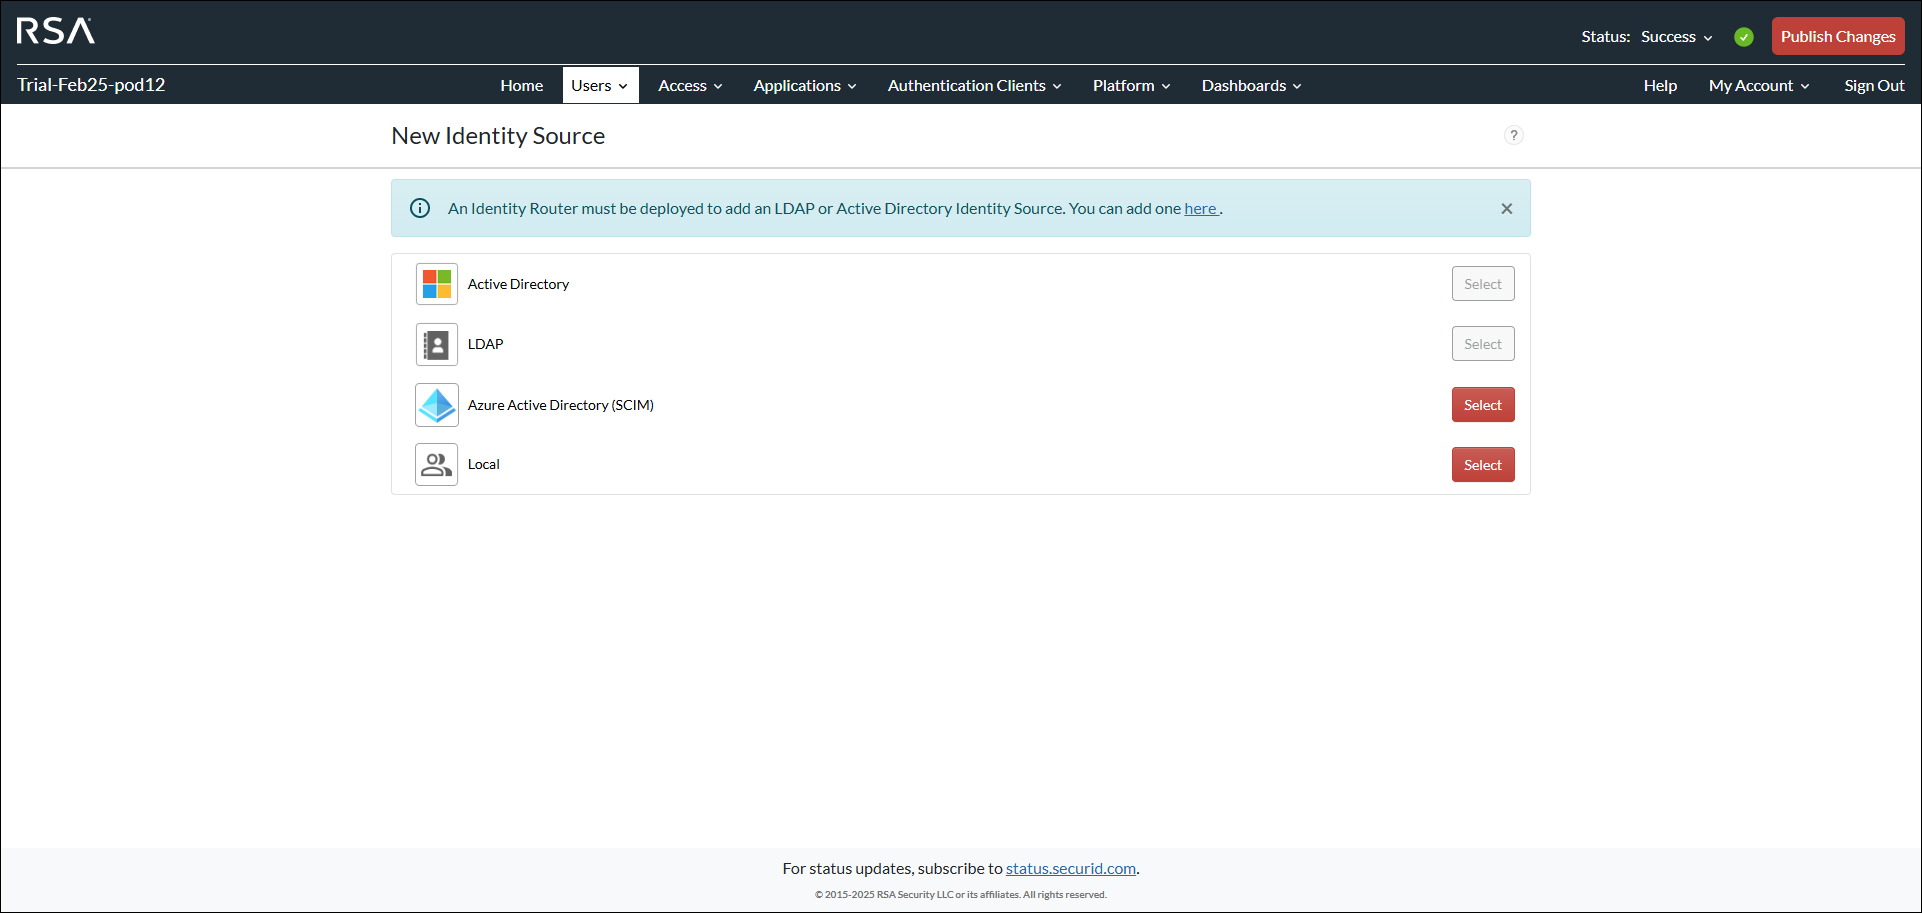Viewport: 1922px width, 913px height.
Task: Click the Local identity source icon
Action: tap(436, 464)
